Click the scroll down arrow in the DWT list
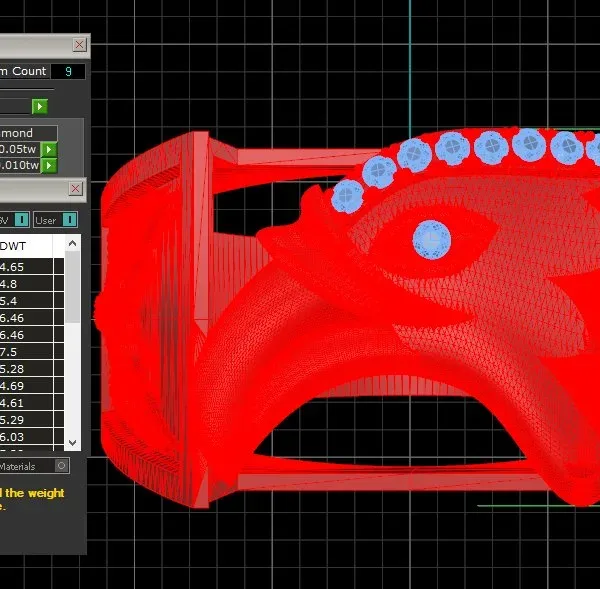The image size is (600, 589). pyautogui.click(x=72, y=442)
